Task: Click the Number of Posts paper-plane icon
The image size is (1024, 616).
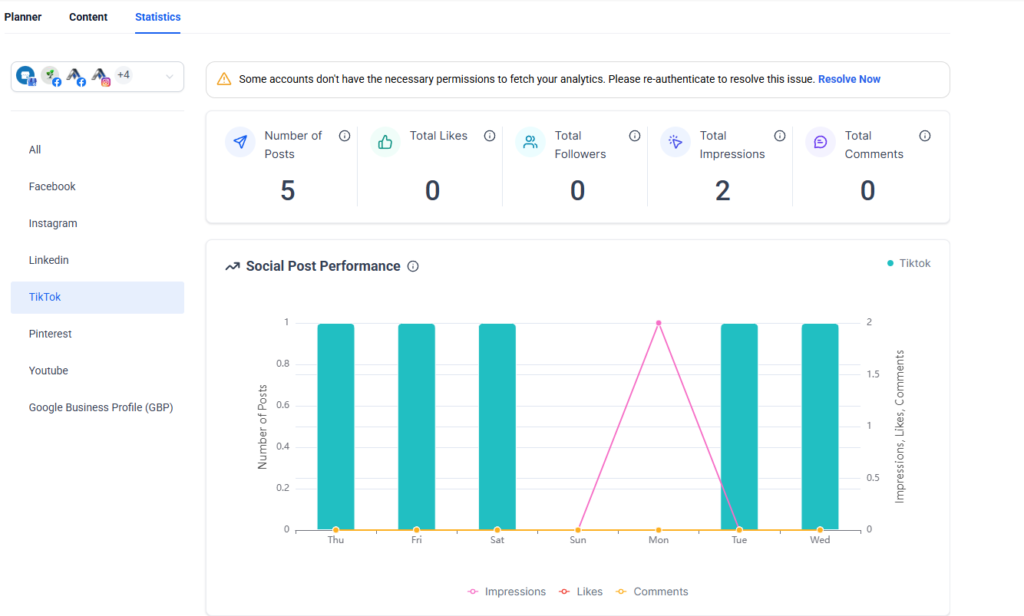Action: tap(240, 142)
